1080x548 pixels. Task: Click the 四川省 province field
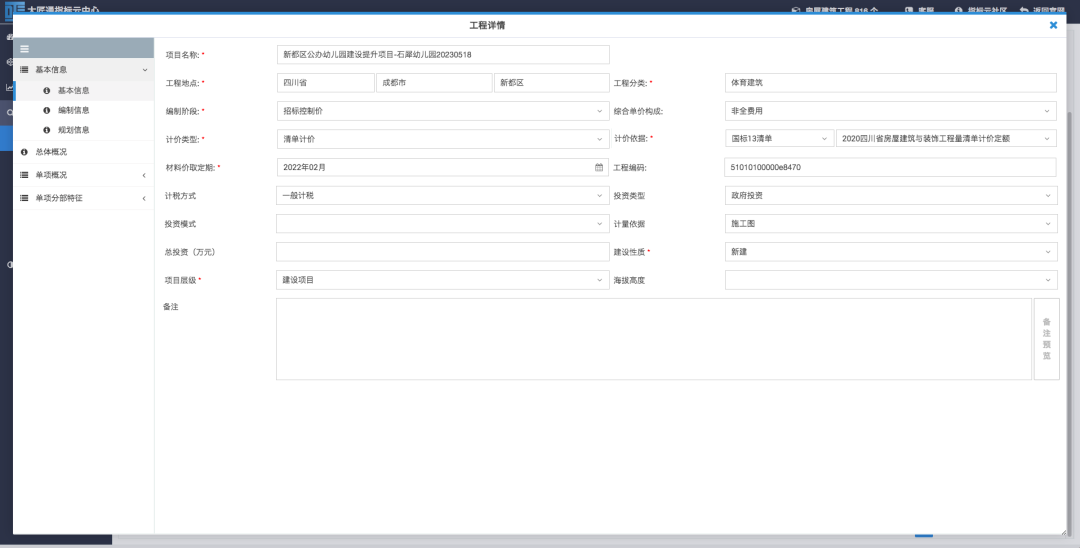point(326,83)
